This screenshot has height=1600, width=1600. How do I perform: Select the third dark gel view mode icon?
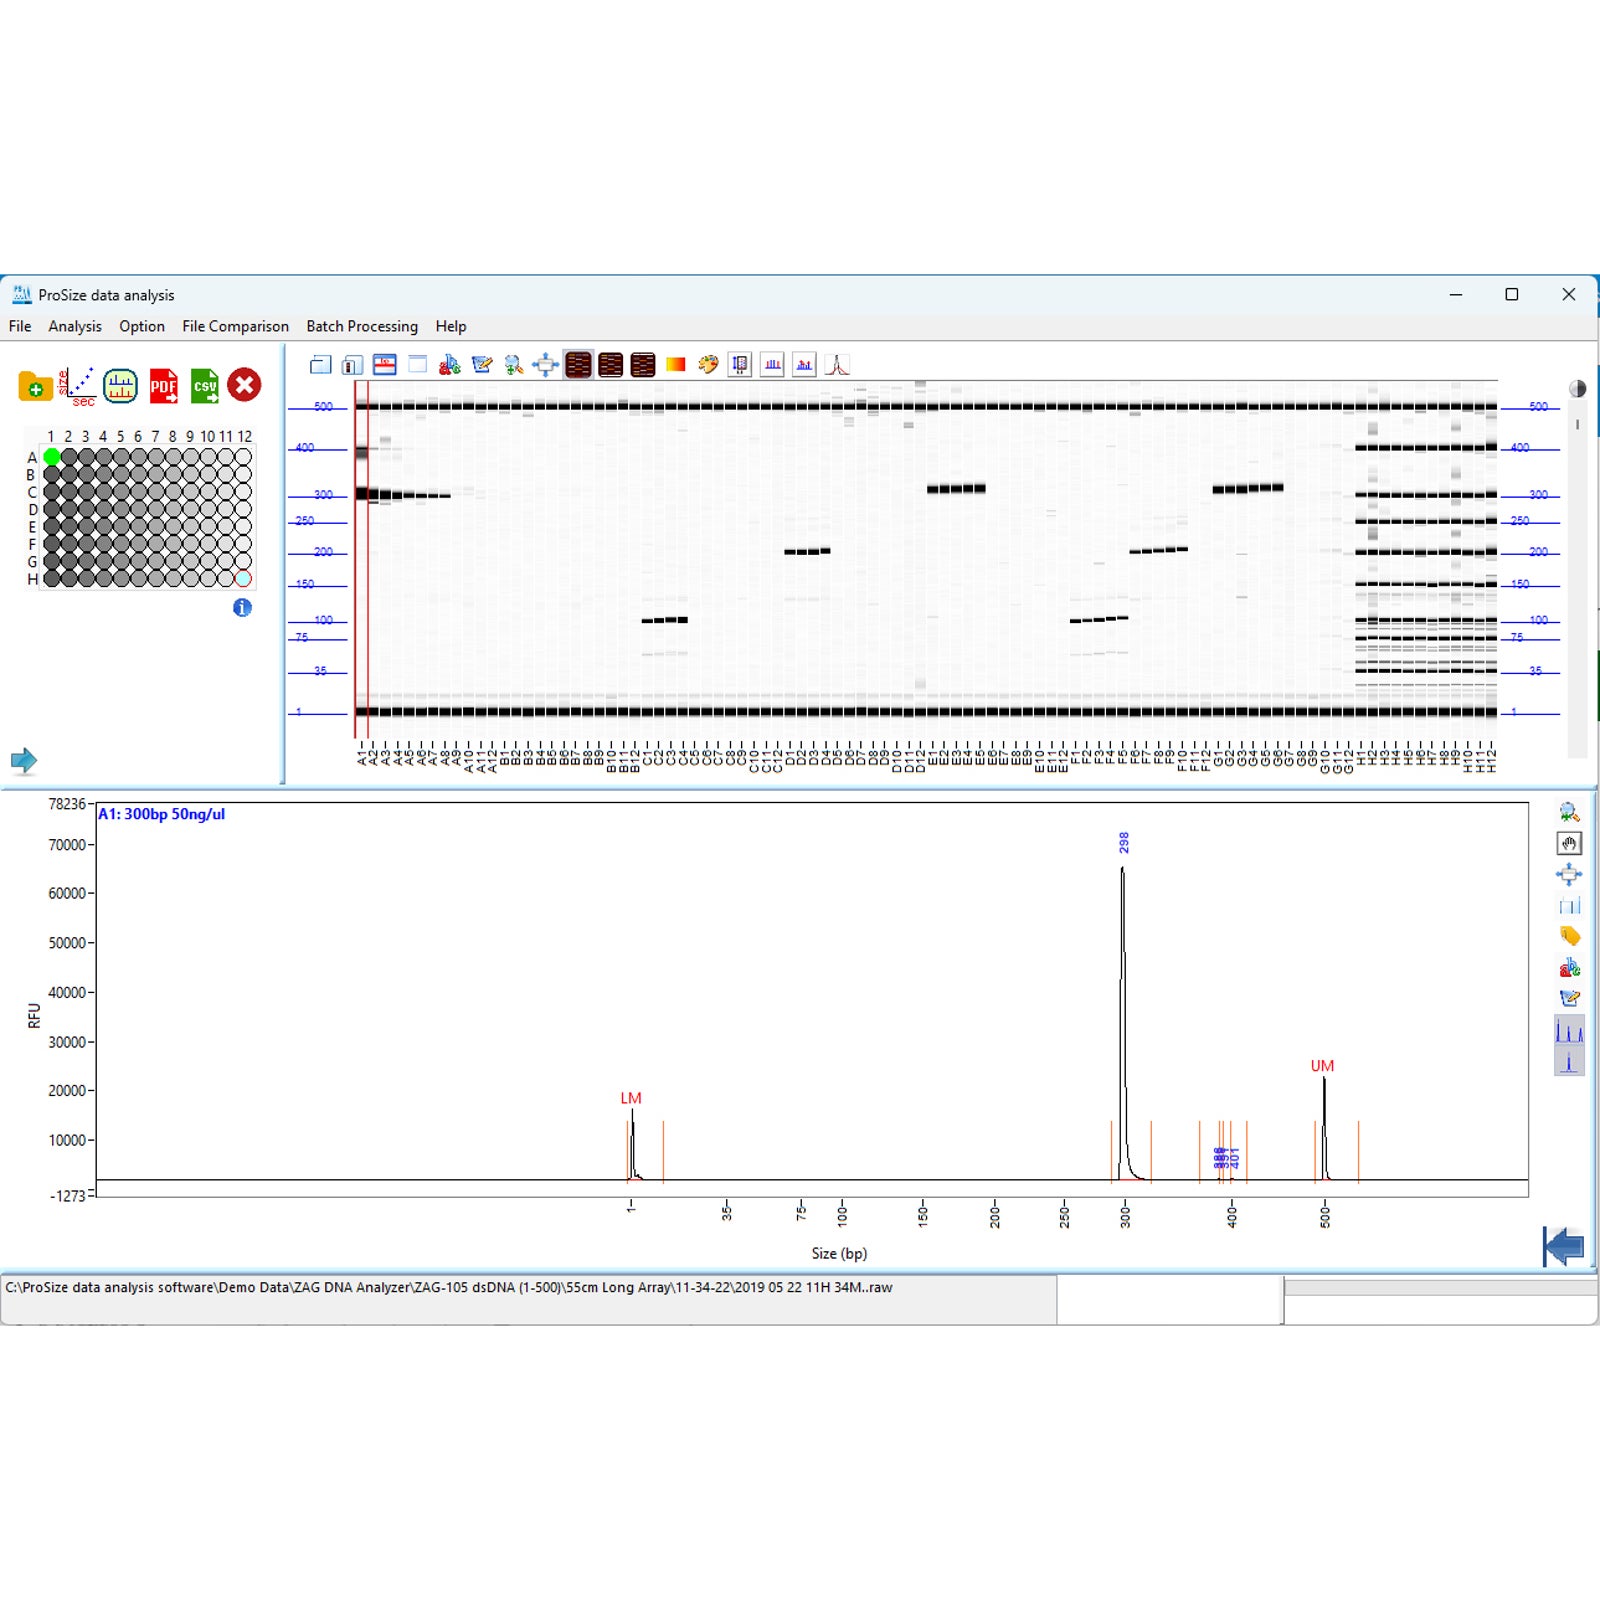click(643, 365)
